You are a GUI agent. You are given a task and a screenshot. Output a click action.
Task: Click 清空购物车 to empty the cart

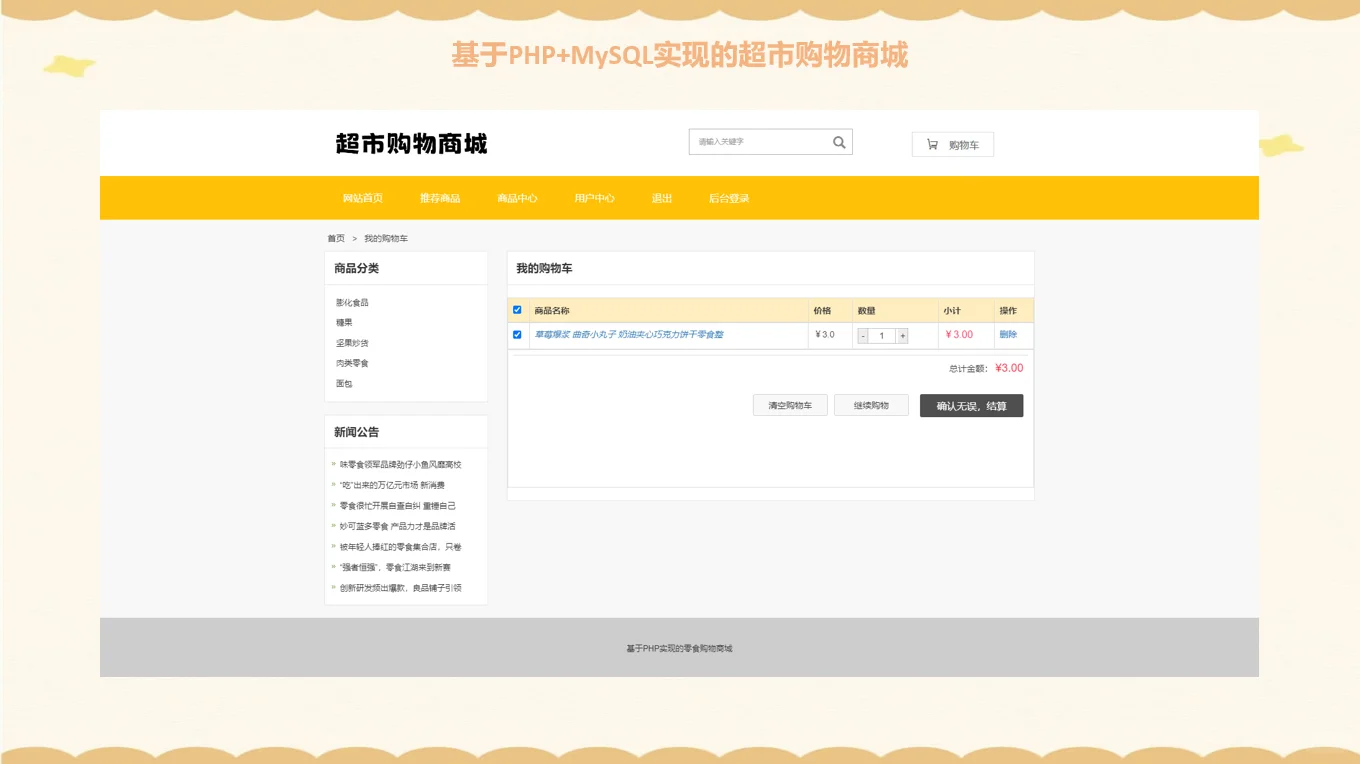click(x=789, y=405)
